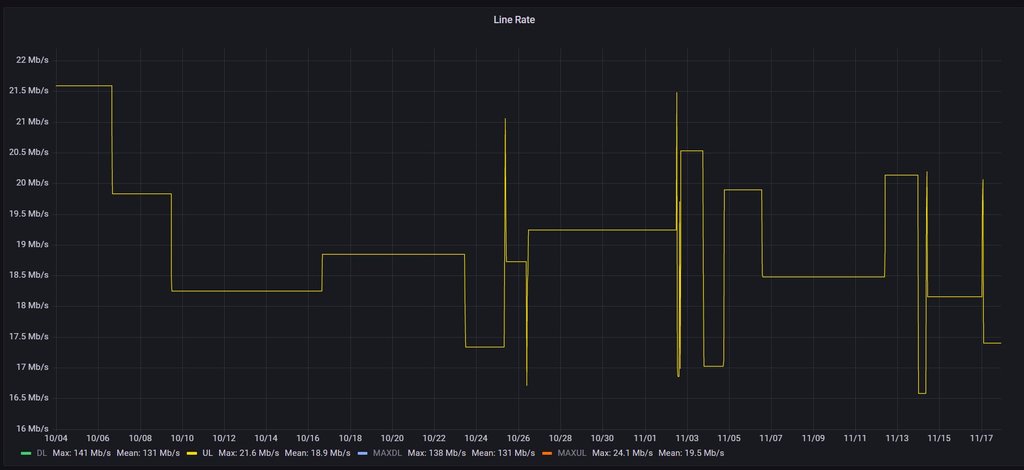Image resolution: width=1024 pixels, height=470 pixels.
Task: Show the MAXUL series via legend label
Action: click(x=572, y=454)
